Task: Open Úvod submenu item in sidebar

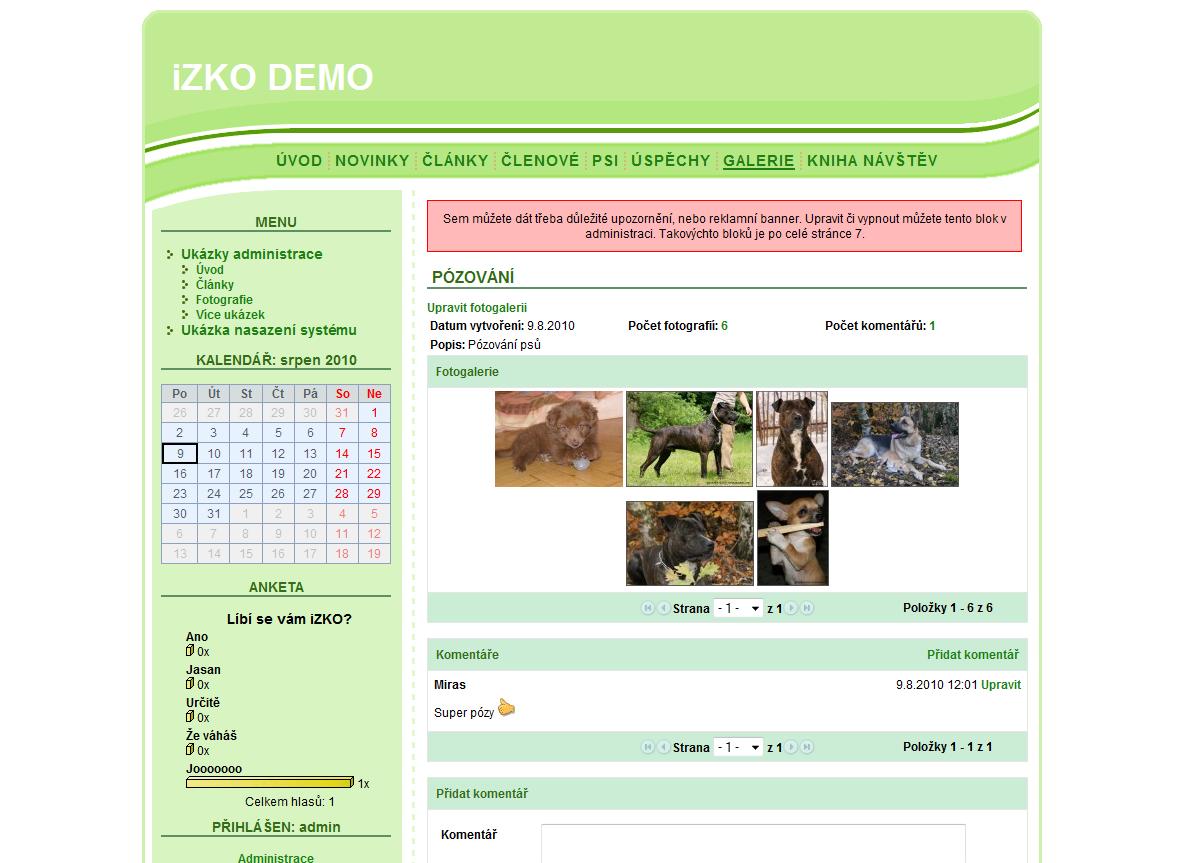Action: pos(210,270)
